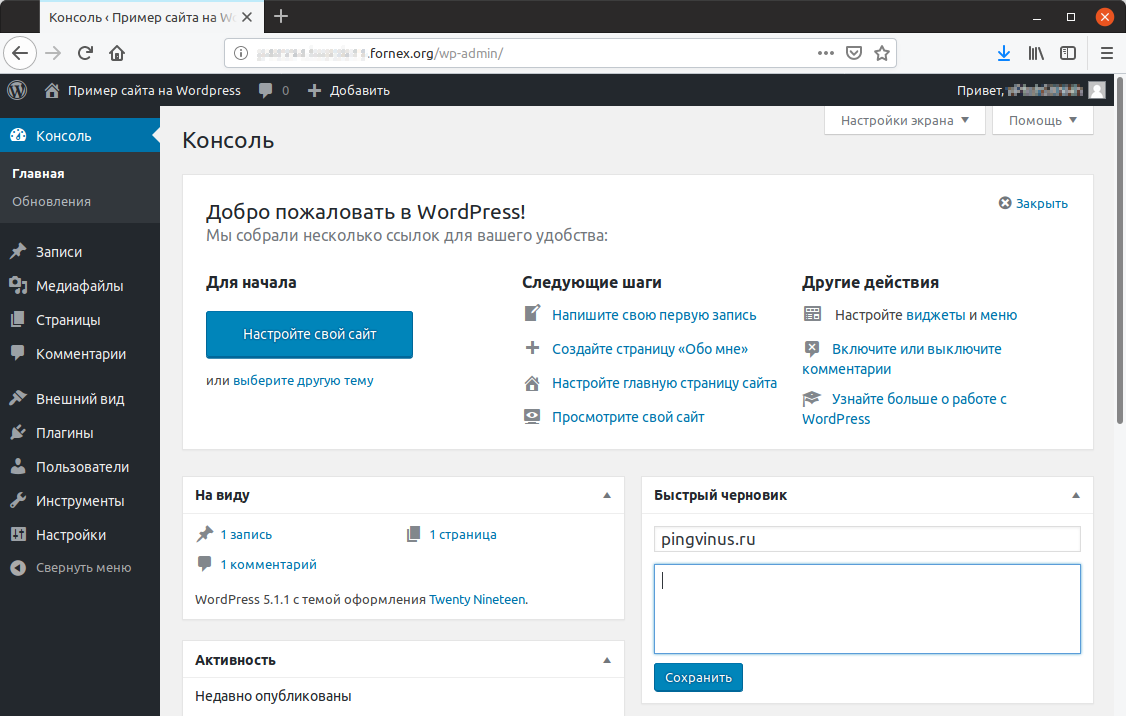Click the user avatar in admin bar
The width and height of the screenshot is (1126, 716).
tap(1097, 90)
